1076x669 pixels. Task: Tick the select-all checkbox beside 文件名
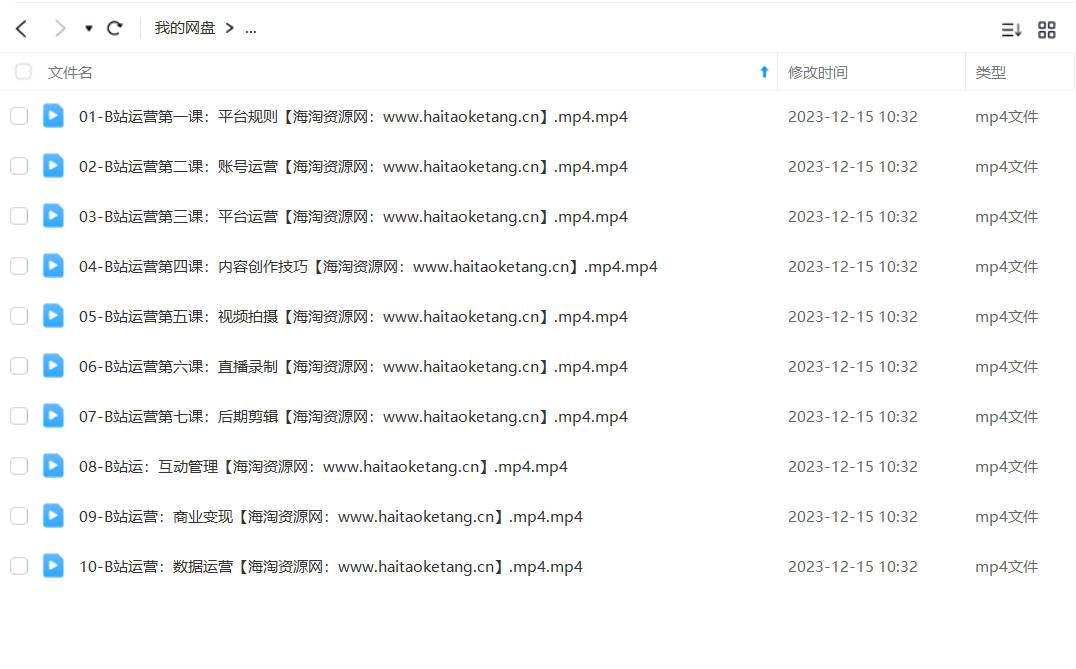[23, 72]
